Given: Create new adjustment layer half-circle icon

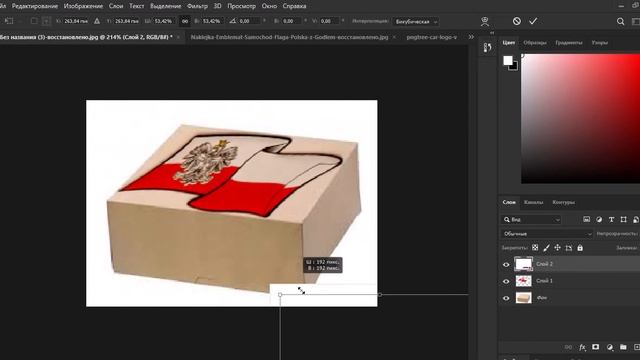Looking at the screenshot, I should pos(609,347).
